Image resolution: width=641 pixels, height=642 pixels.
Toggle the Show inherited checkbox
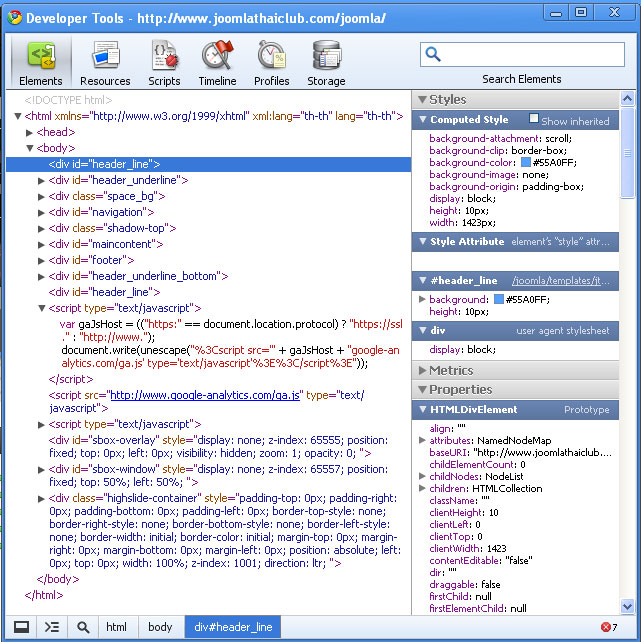pos(533,118)
